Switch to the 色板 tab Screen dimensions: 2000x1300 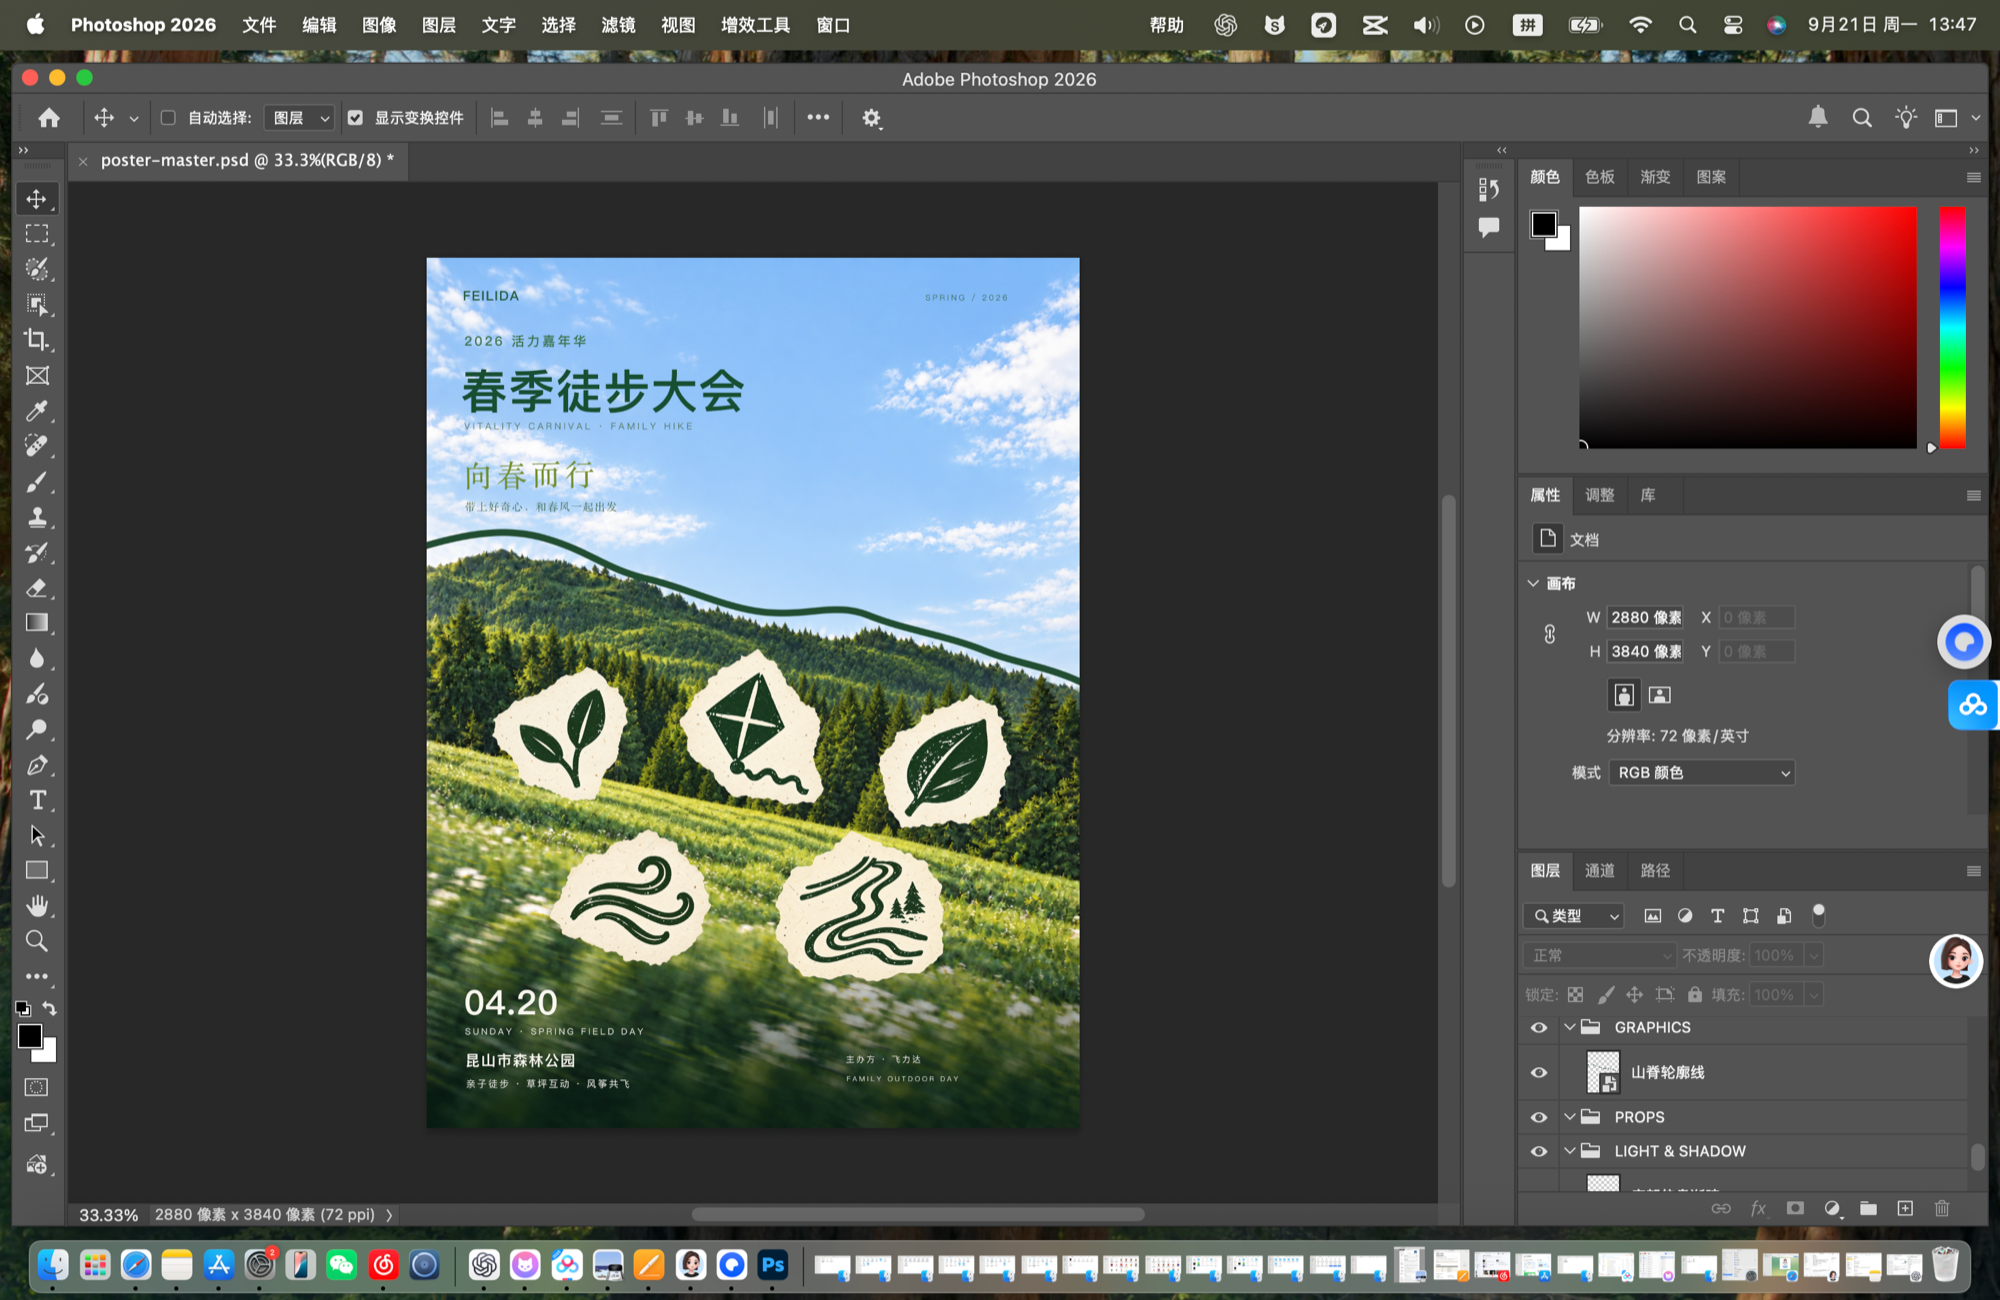point(1599,177)
